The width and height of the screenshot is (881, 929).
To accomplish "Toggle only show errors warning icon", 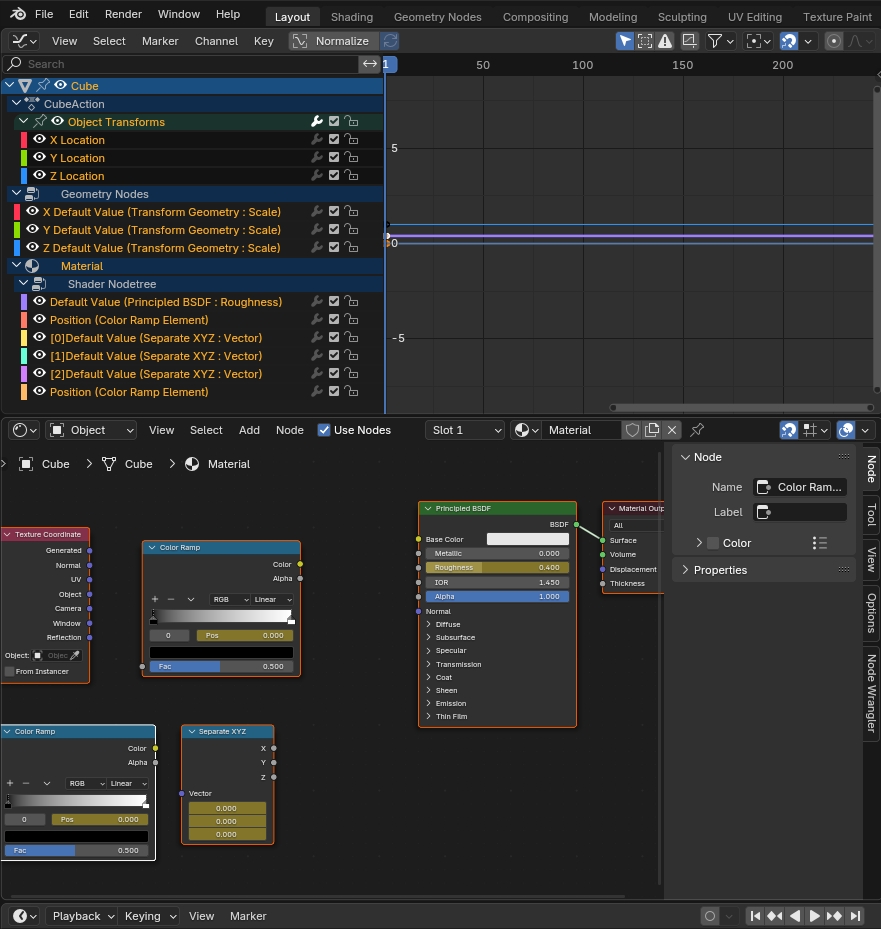I will [665, 41].
